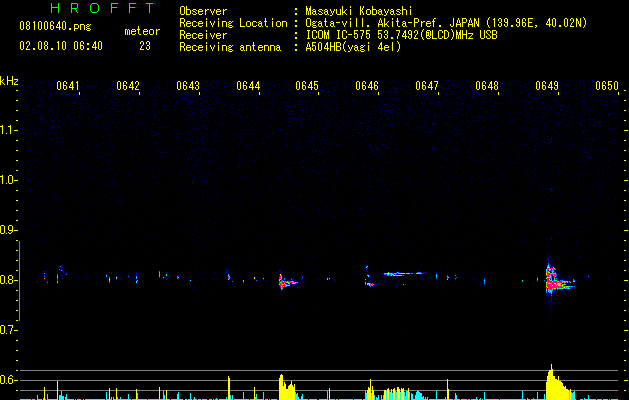The height and width of the screenshot is (400, 629).
Task: Click the 0.8 kHz axis label
Action: [8, 280]
